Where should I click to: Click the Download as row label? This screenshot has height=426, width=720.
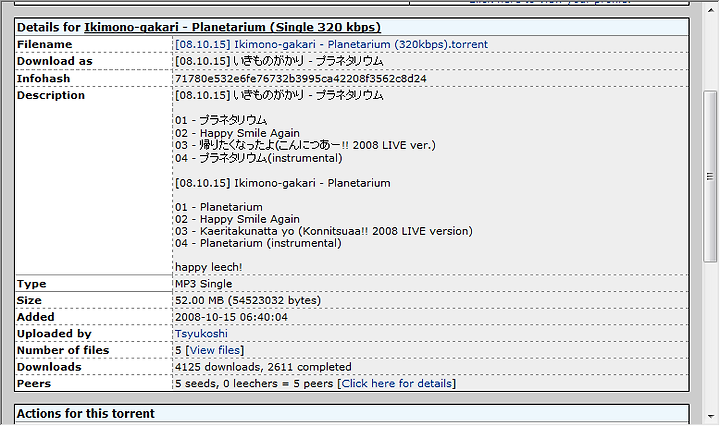[55, 61]
